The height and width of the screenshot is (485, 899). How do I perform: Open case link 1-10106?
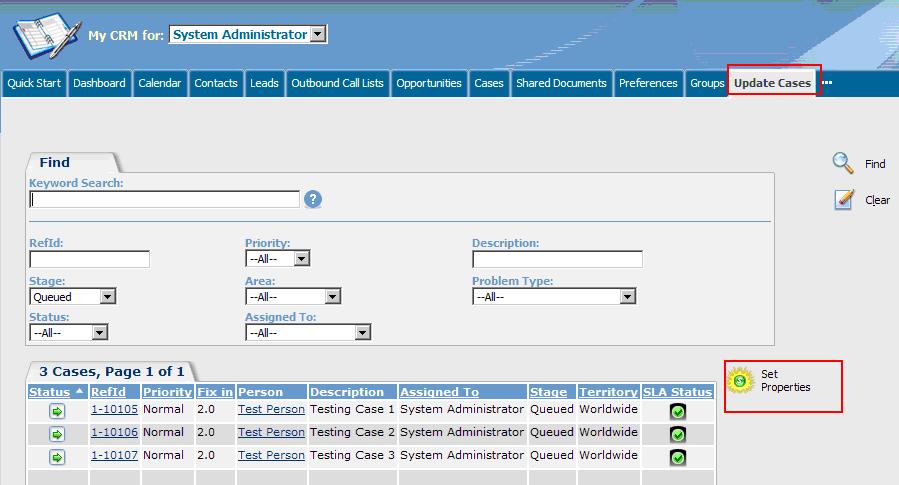click(114, 432)
